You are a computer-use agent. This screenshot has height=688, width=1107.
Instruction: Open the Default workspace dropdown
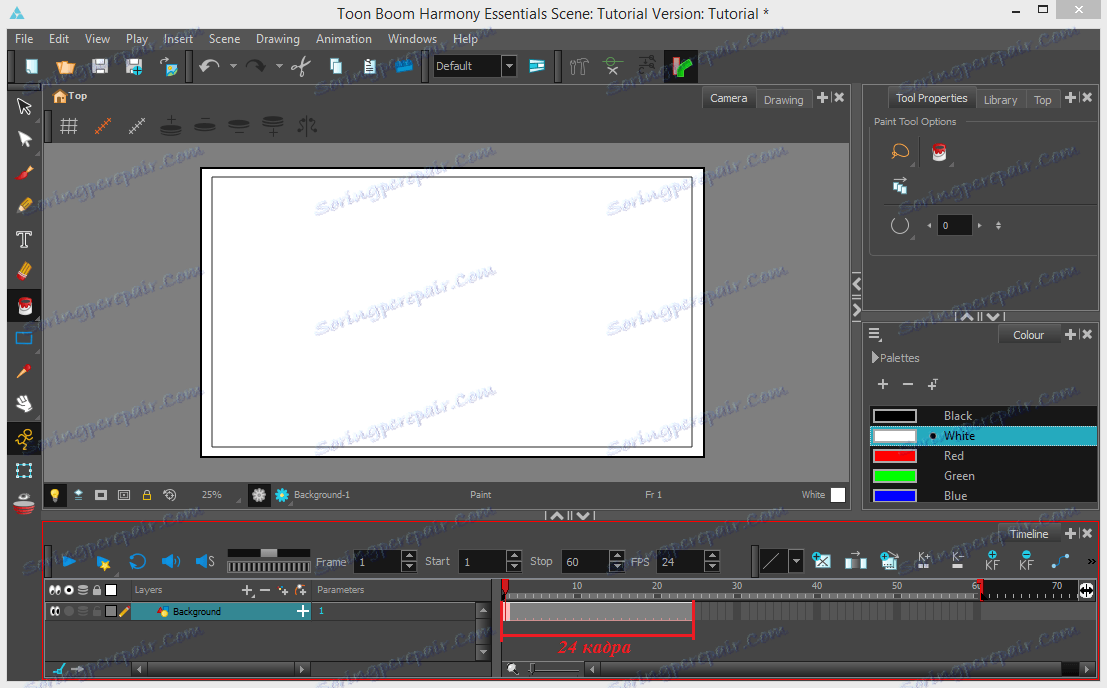coord(509,66)
